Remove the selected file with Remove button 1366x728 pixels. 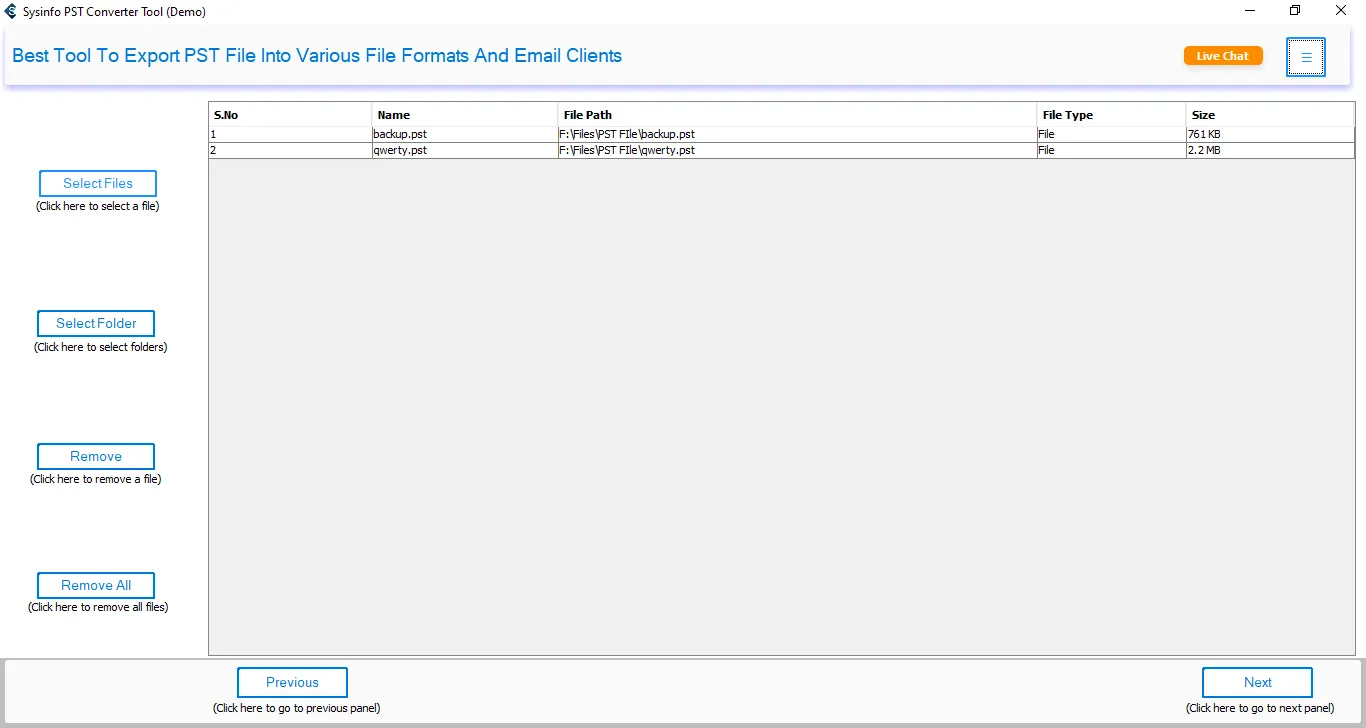point(96,456)
